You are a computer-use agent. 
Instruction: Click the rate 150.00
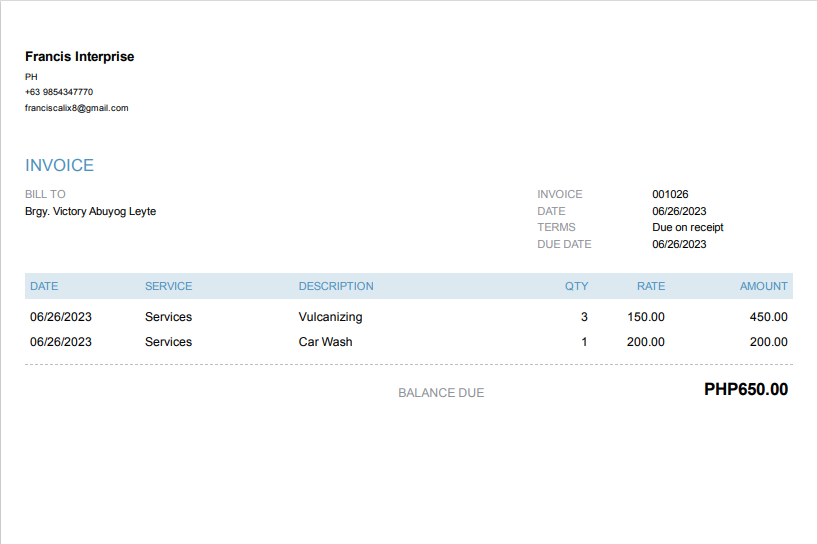click(x=646, y=317)
